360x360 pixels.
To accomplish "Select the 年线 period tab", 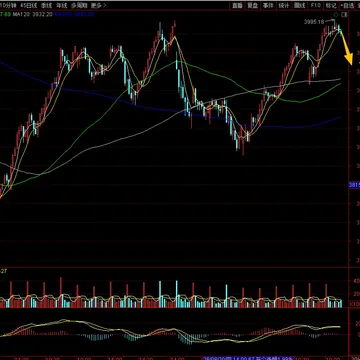I will (61, 6).
